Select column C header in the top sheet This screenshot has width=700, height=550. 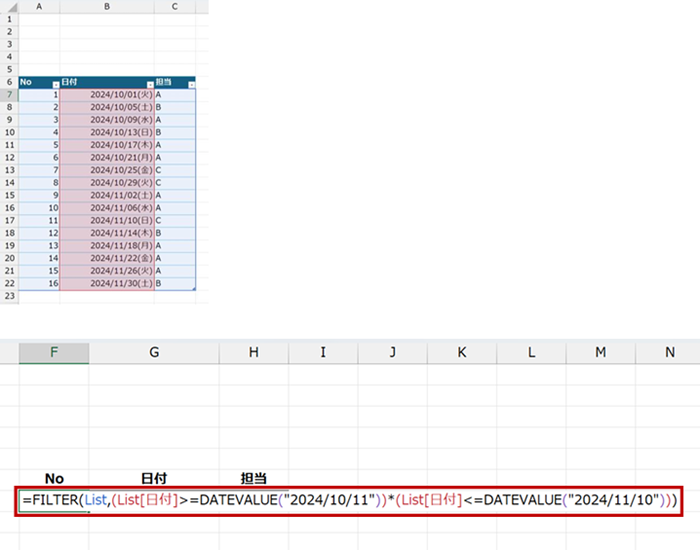click(x=175, y=6)
